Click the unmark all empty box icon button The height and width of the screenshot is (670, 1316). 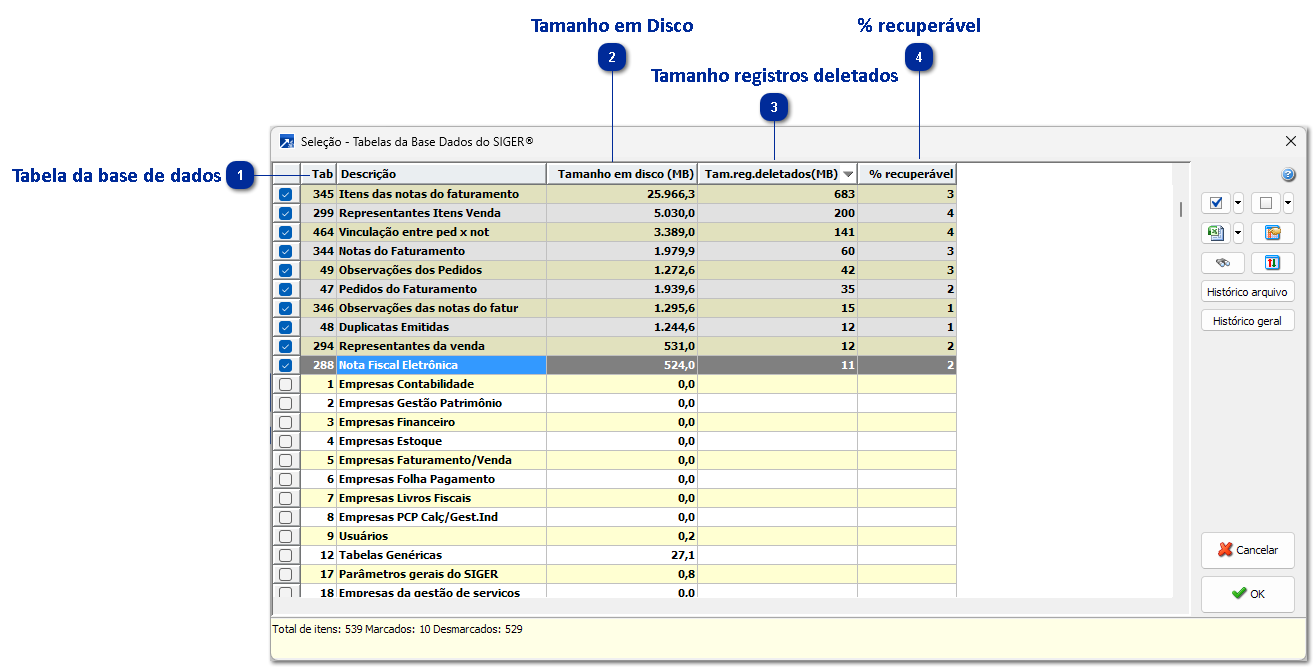1266,203
